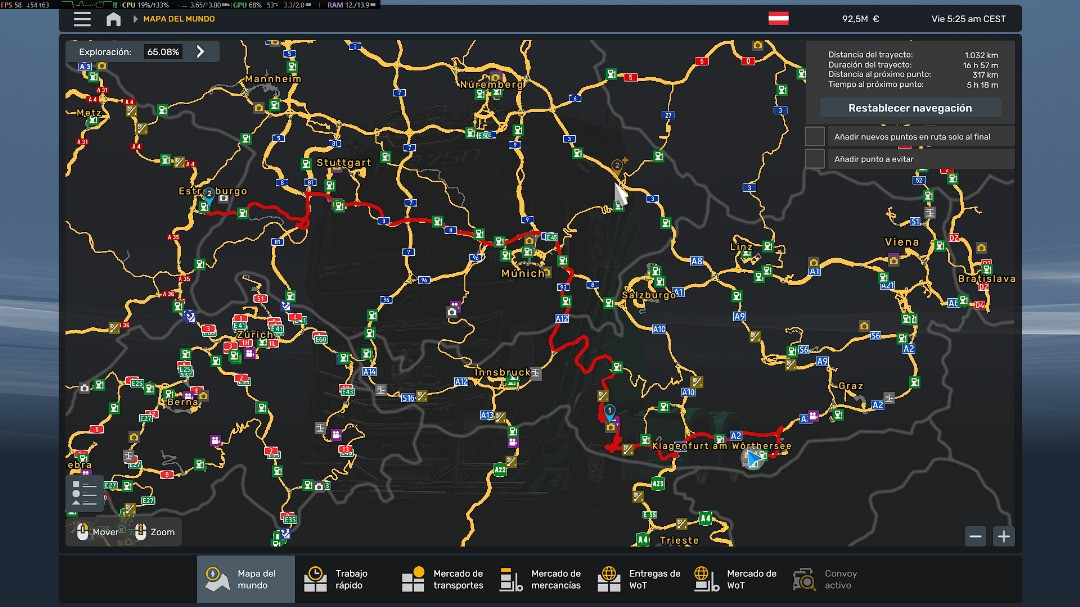Click the Viena city label
This screenshot has width=1080, height=607.
[902, 242]
